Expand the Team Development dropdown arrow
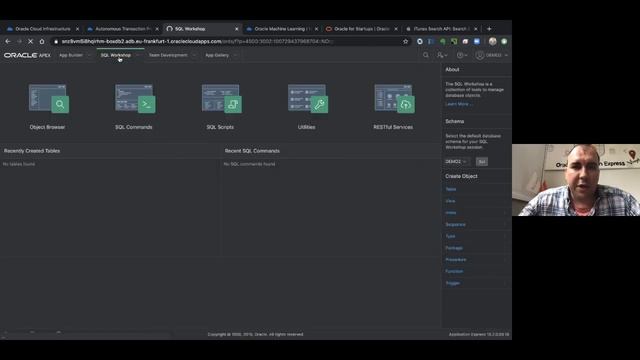 click(194, 55)
